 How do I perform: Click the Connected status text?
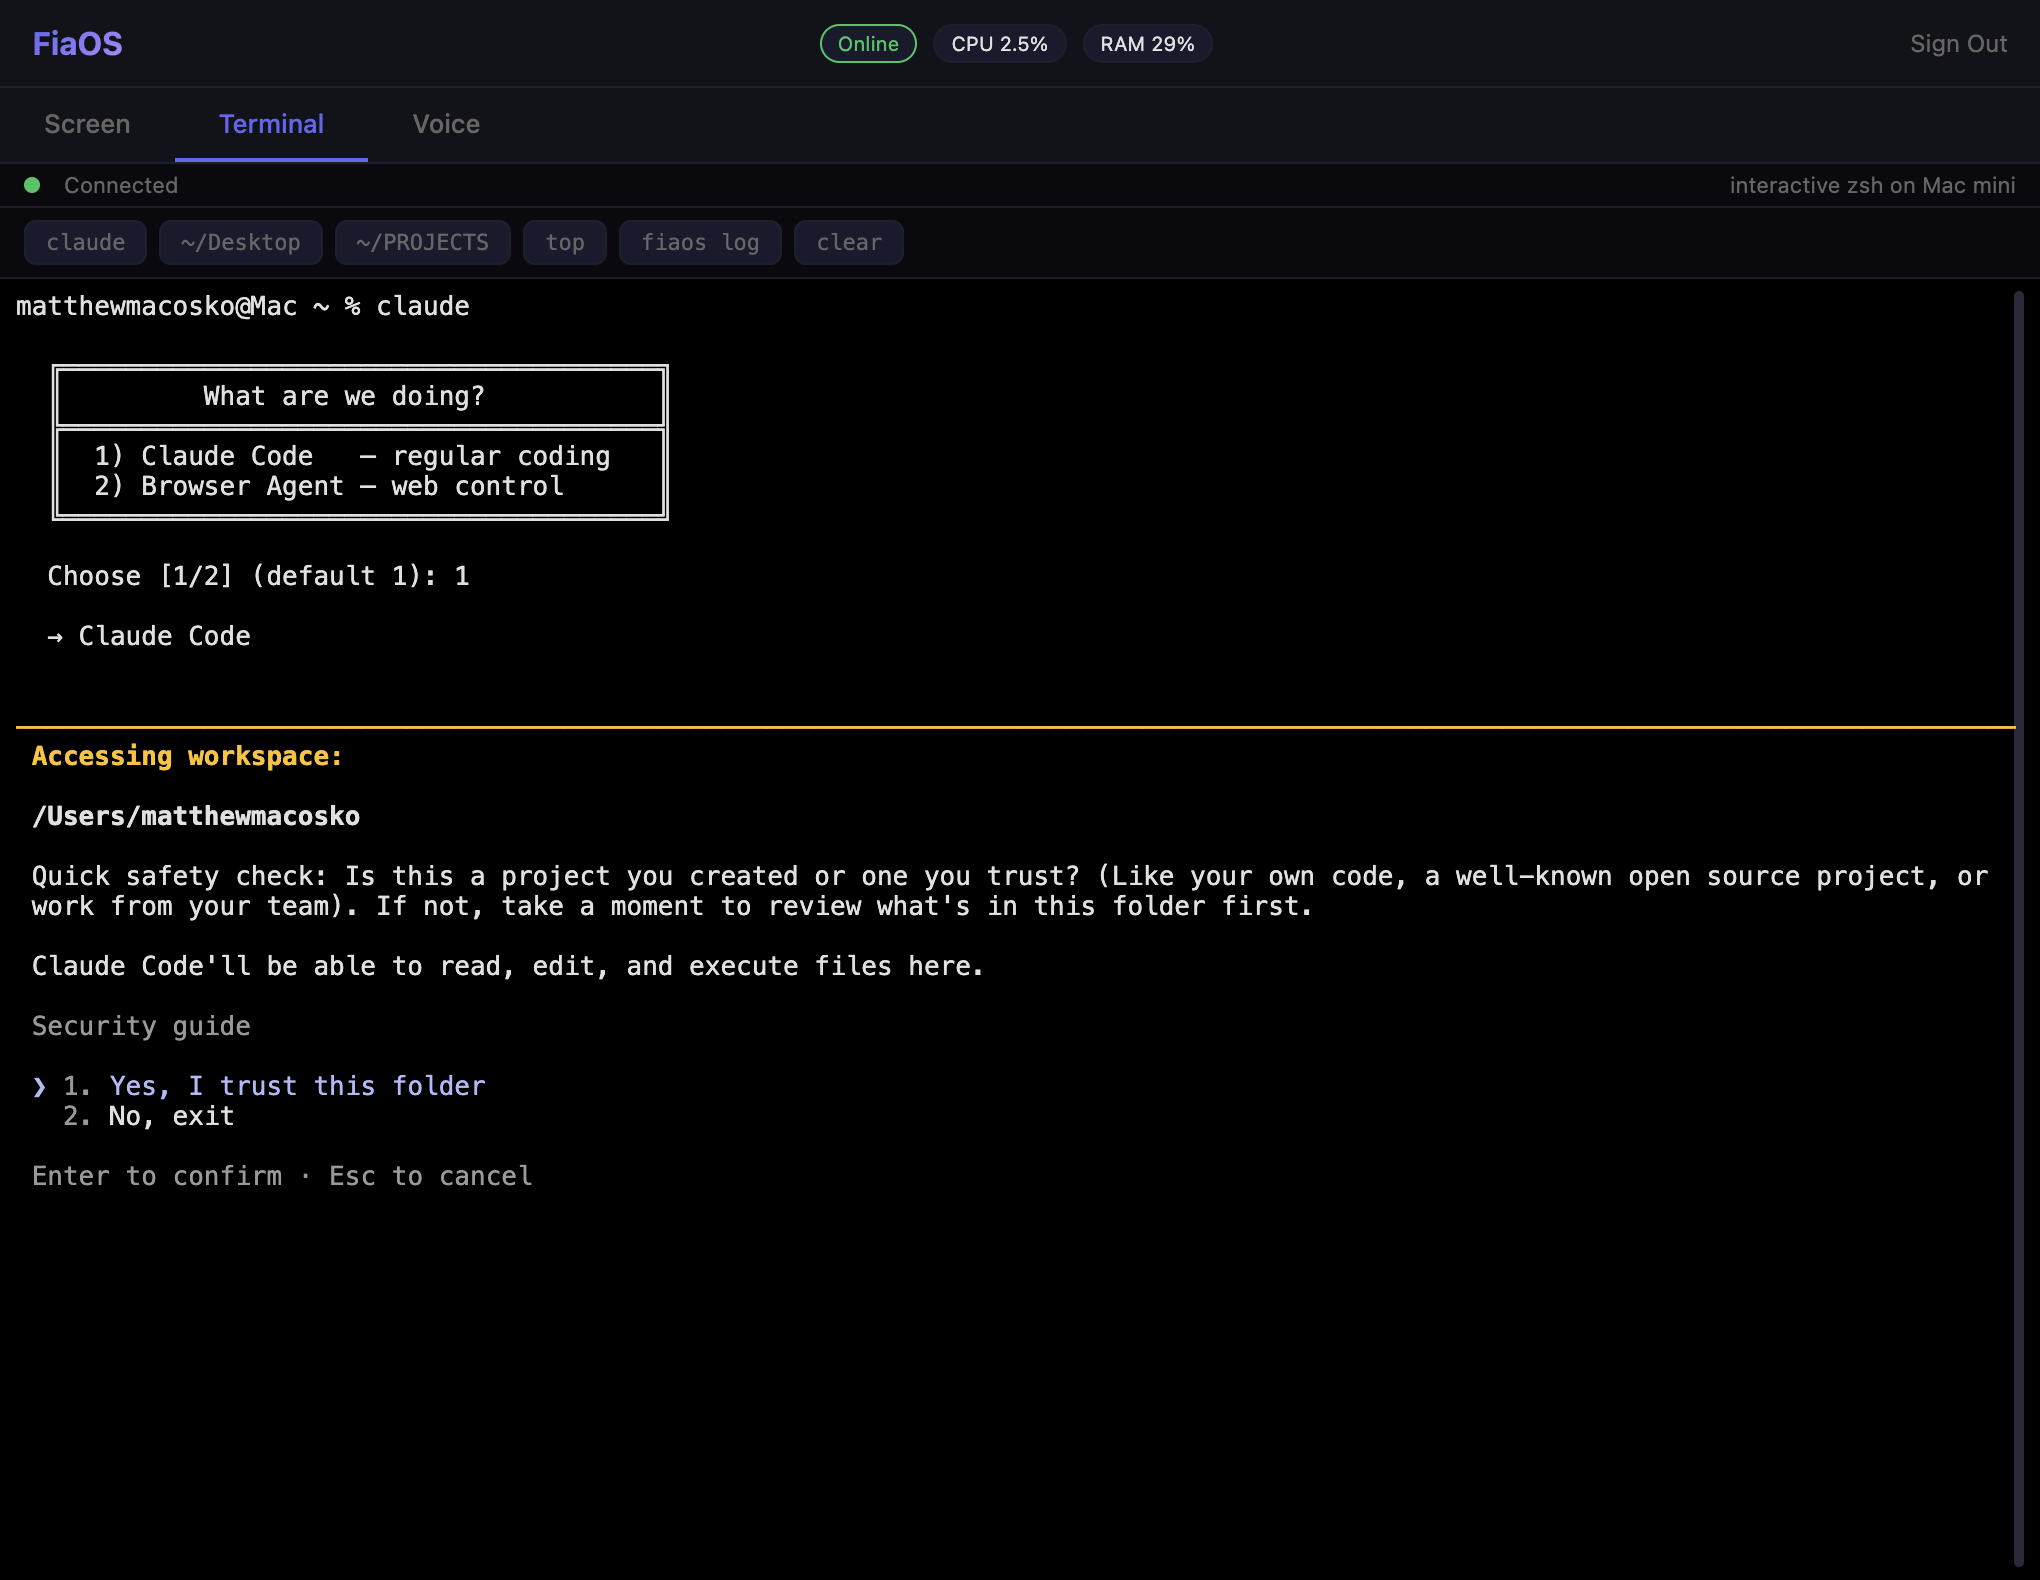[121, 185]
